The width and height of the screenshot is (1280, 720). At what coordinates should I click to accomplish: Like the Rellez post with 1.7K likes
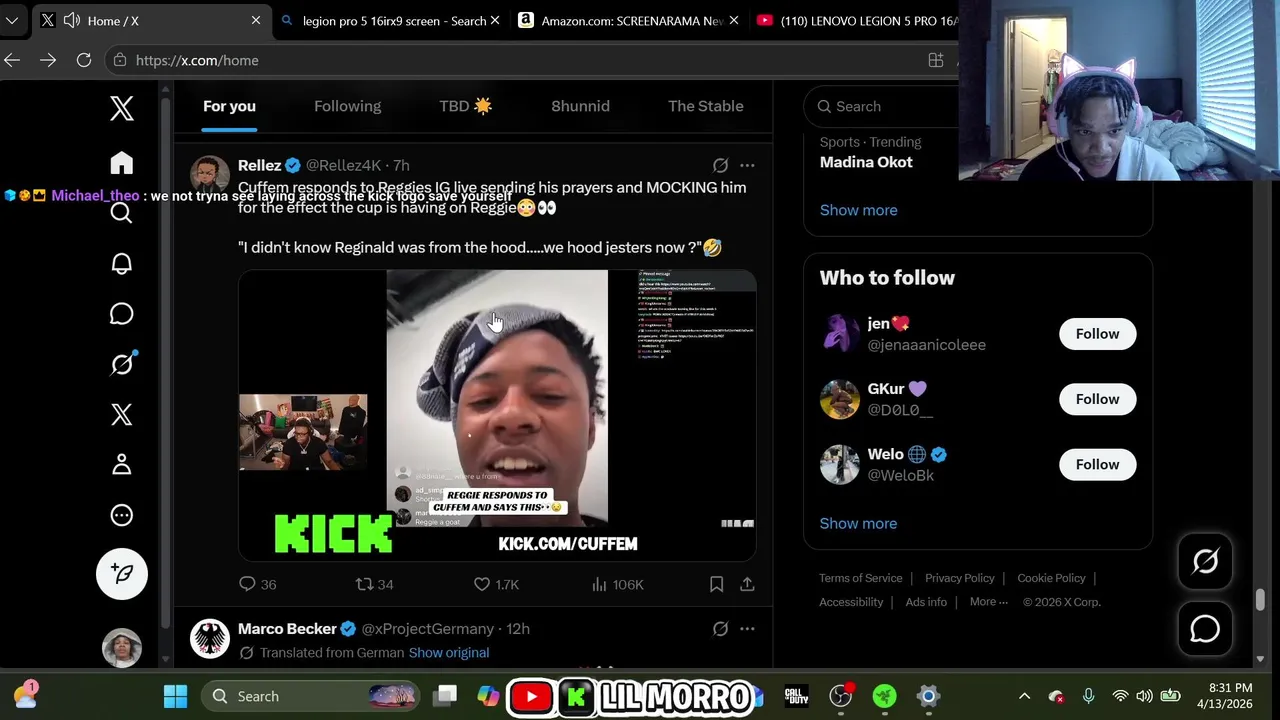[x=496, y=584]
